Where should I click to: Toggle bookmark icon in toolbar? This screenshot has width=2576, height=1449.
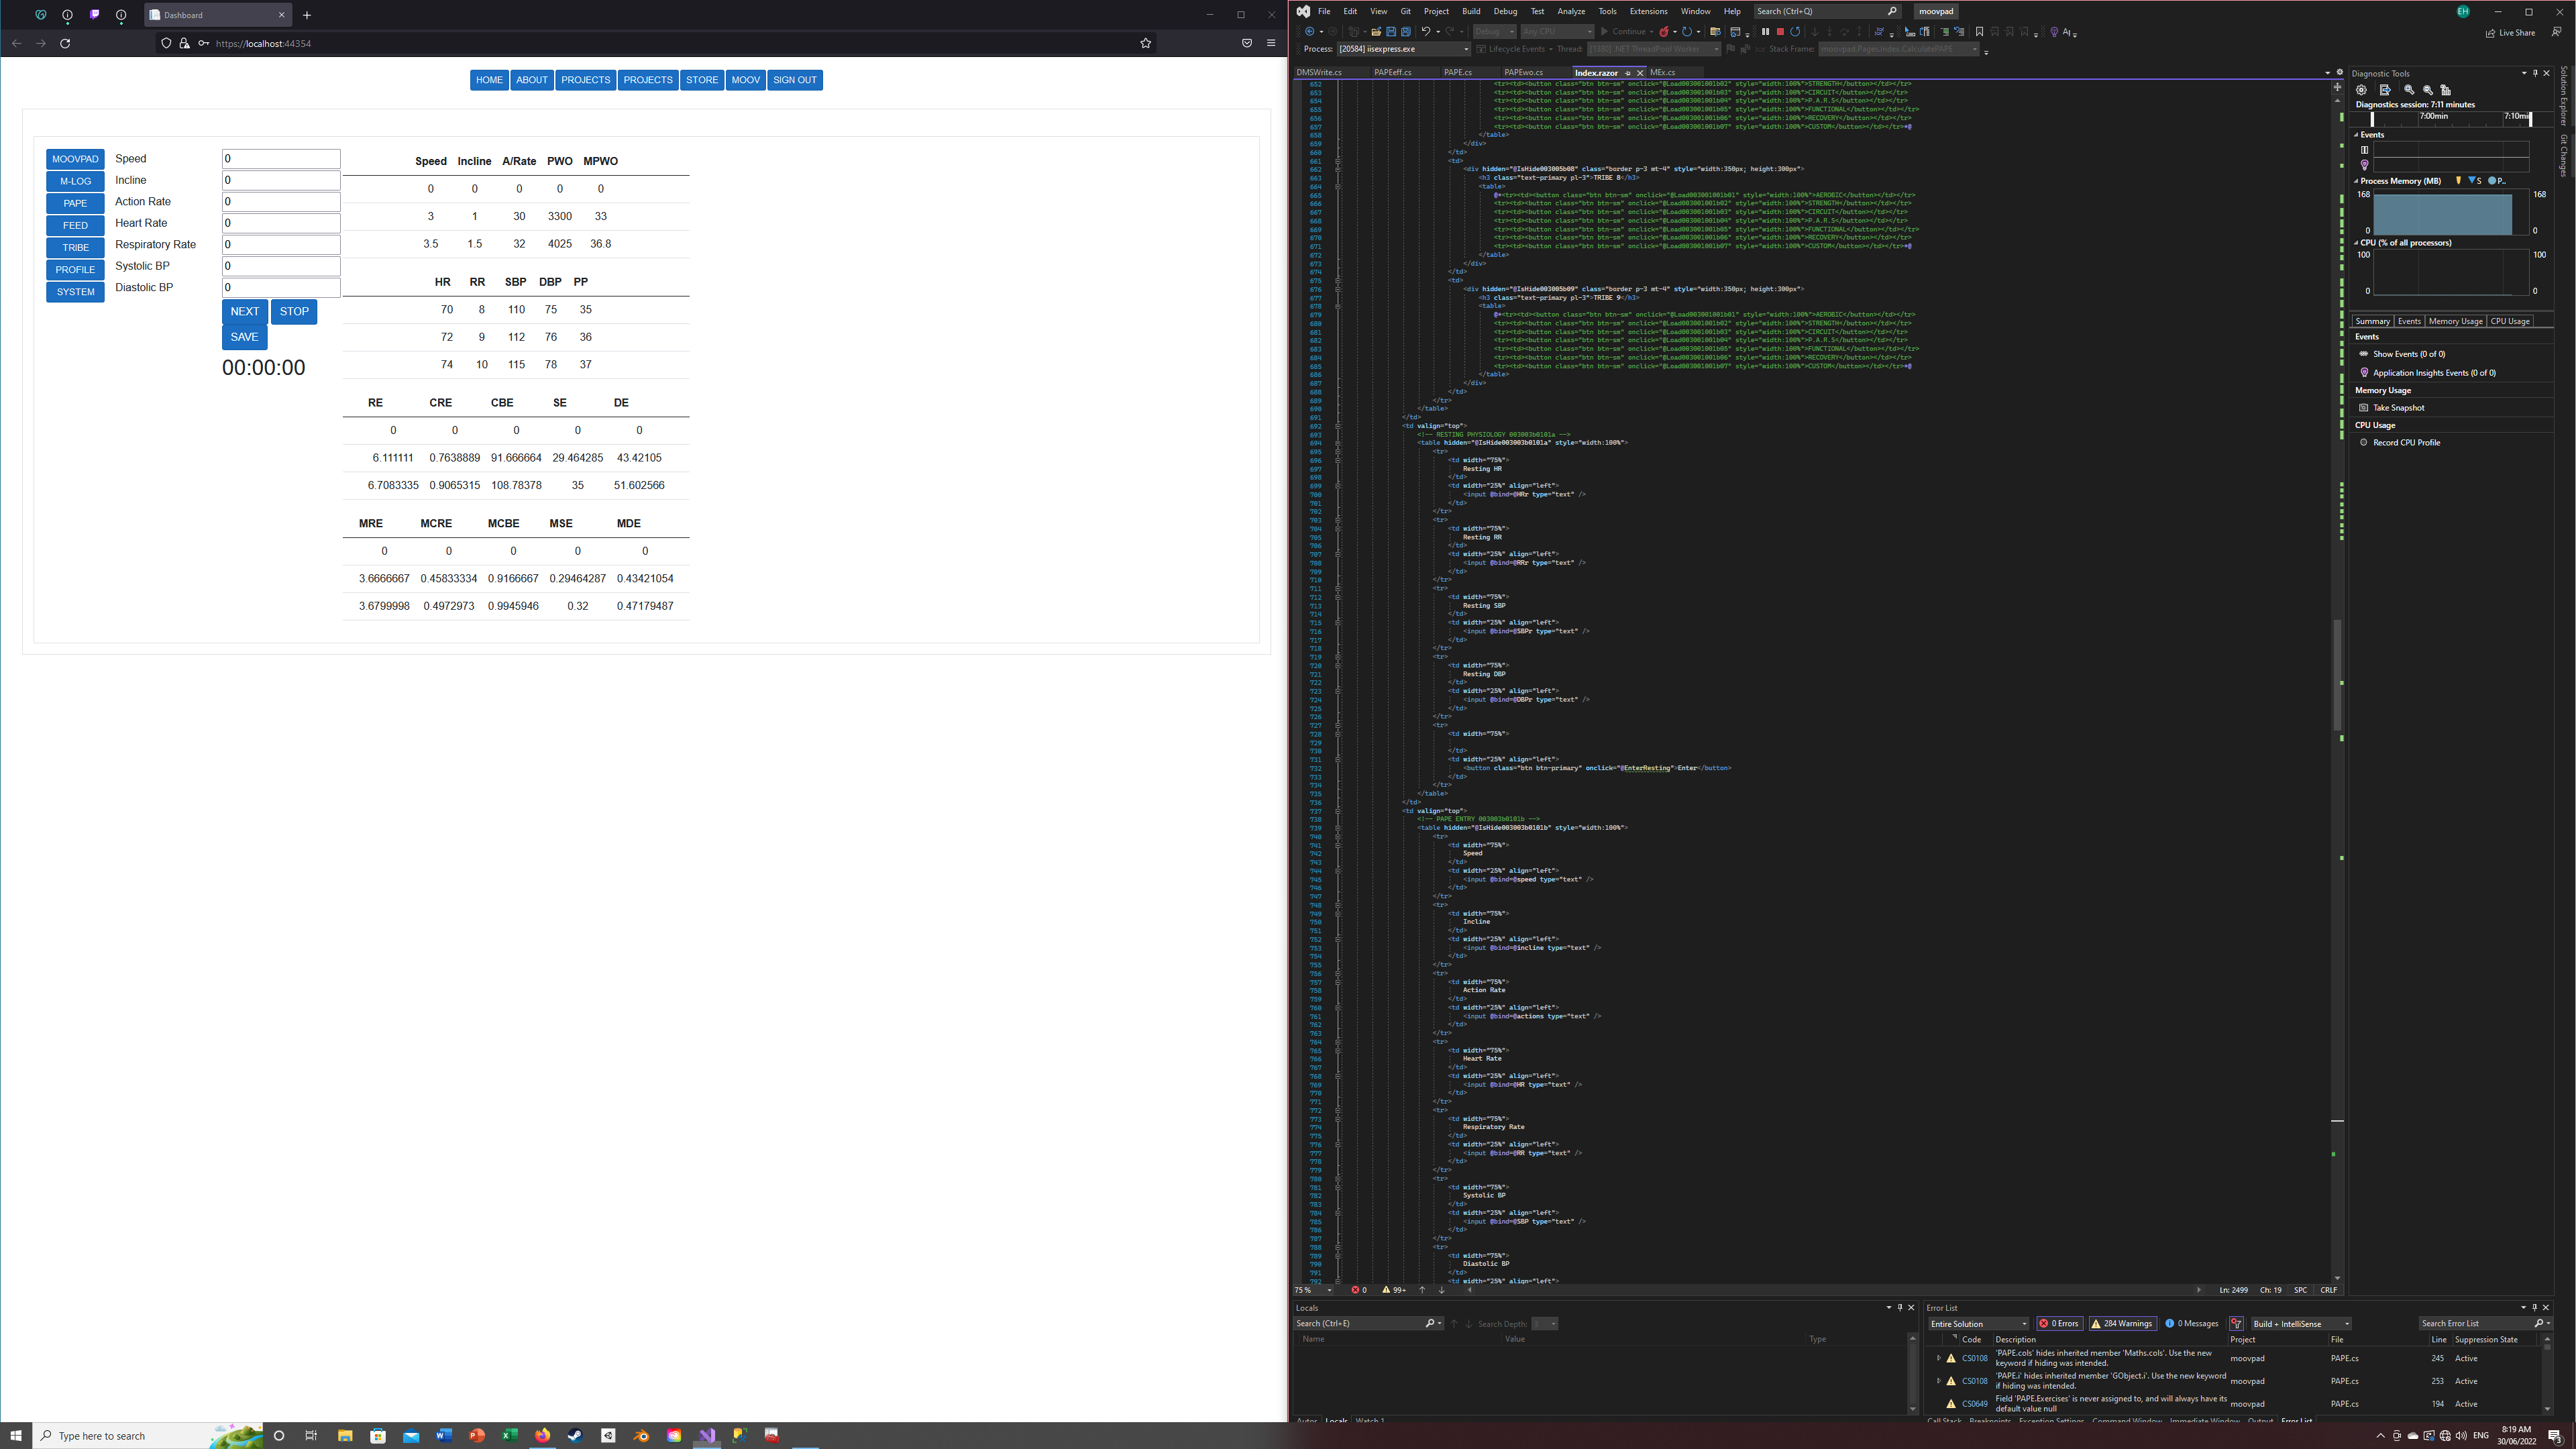coord(1980,31)
